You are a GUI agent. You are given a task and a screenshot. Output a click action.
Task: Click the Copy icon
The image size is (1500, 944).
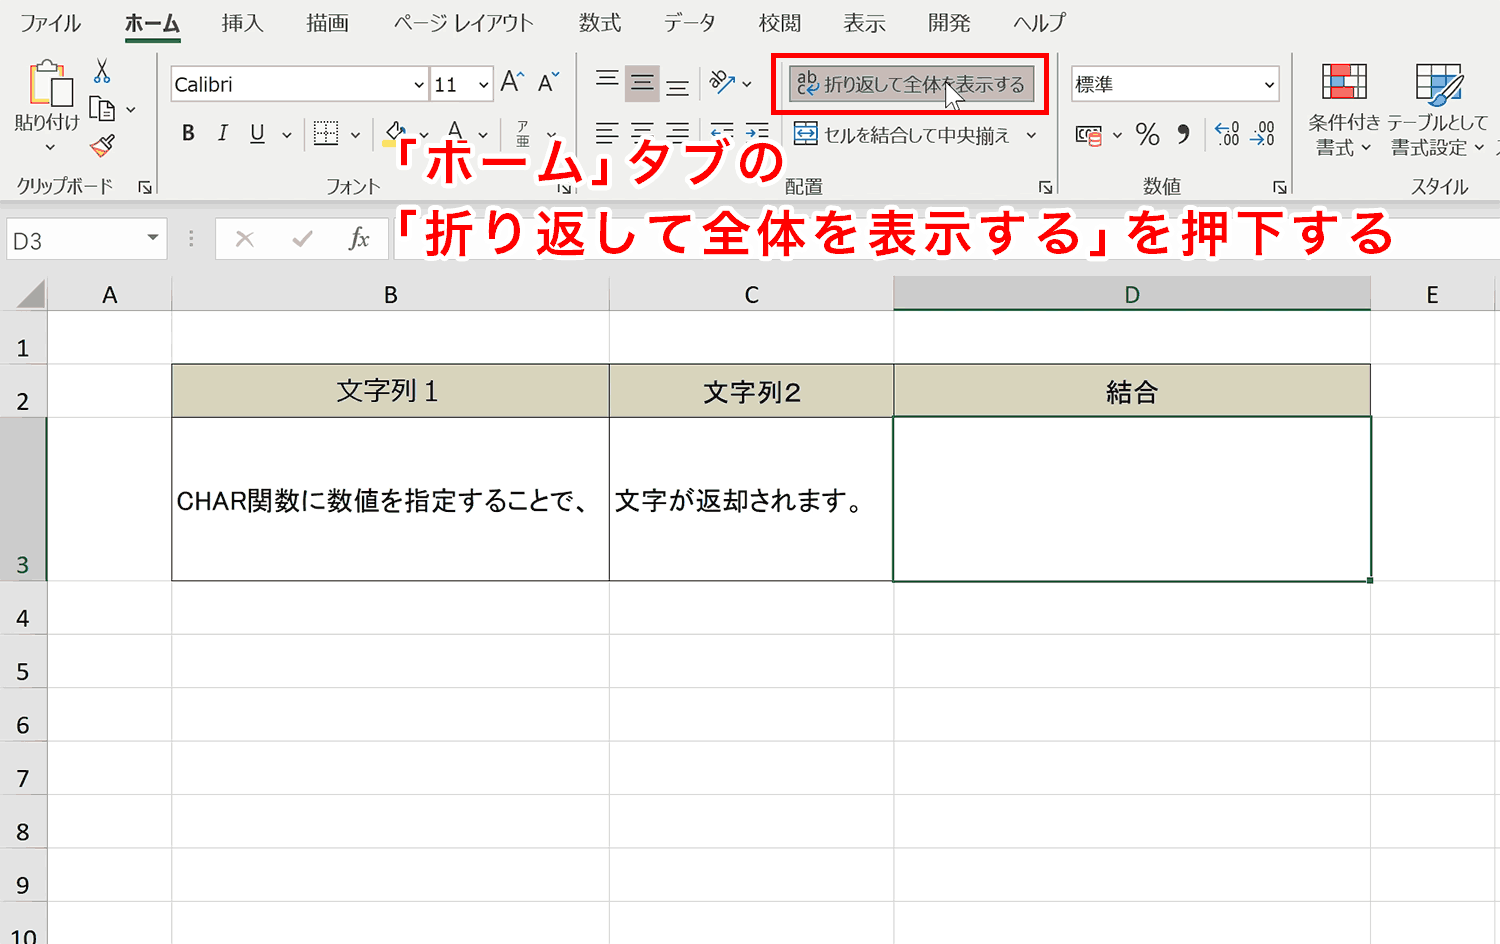[x=102, y=108]
